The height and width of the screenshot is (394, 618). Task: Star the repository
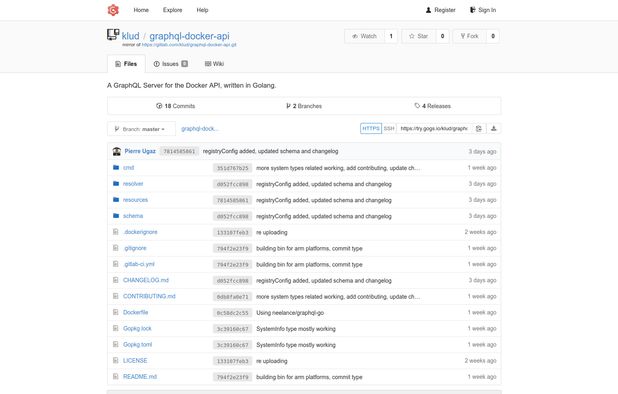point(419,36)
